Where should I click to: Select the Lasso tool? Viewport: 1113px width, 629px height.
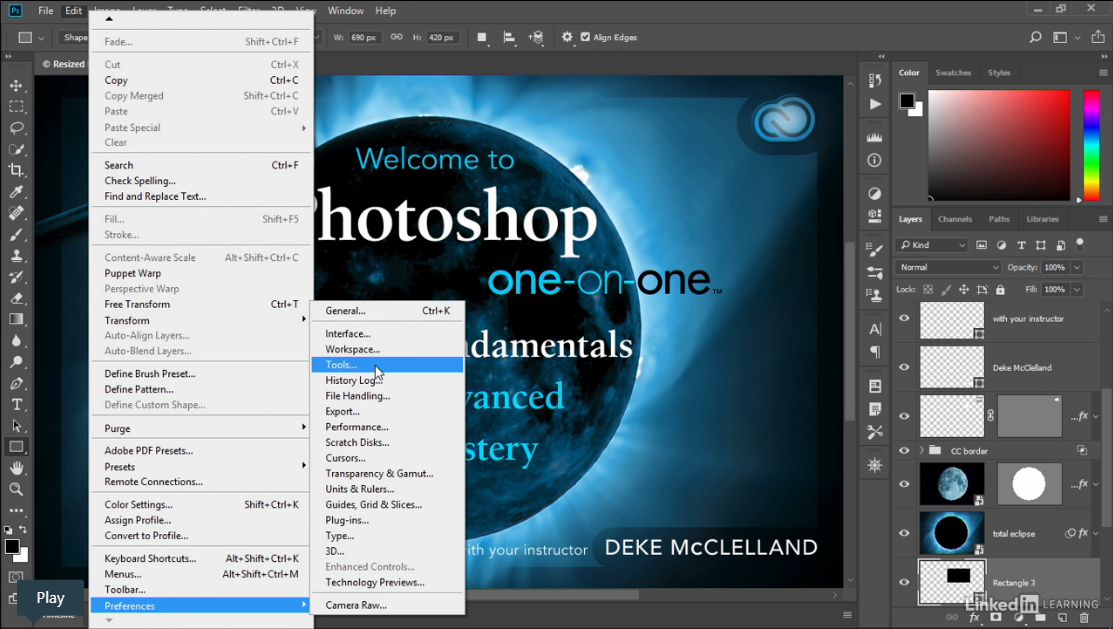coord(16,128)
